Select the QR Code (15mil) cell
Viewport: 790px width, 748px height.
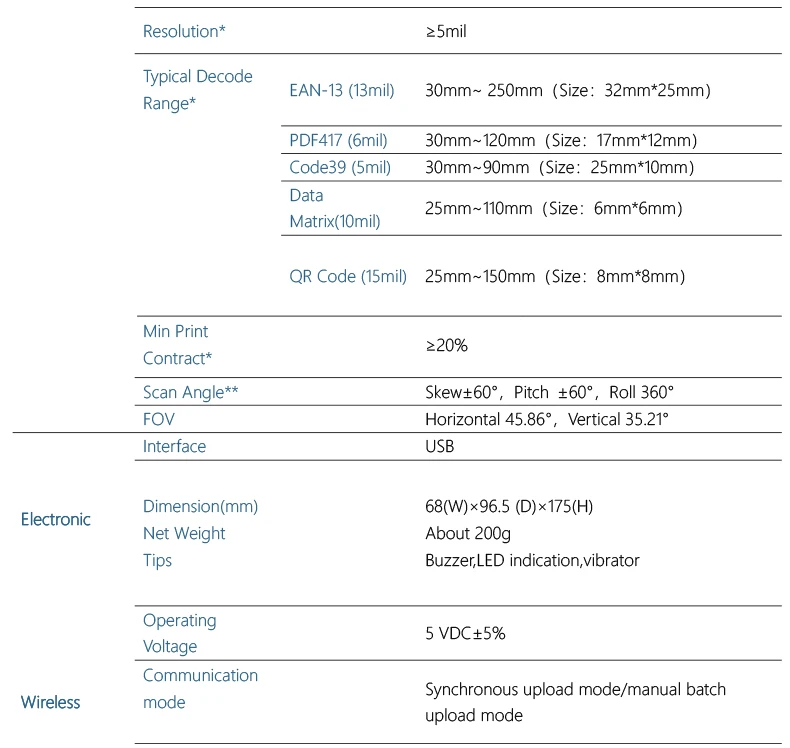[x=347, y=276]
